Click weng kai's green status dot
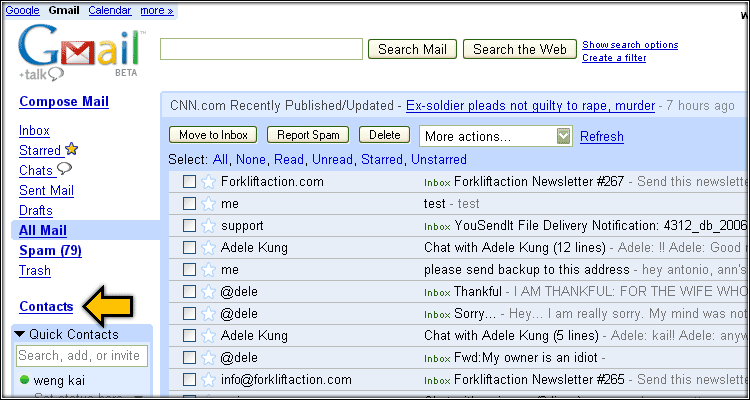 [x=24, y=381]
